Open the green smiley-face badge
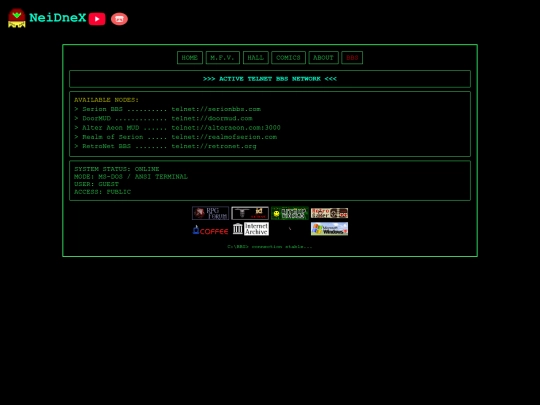Image resolution: width=540 pixels, height=405 pixels. pos(290,213)
